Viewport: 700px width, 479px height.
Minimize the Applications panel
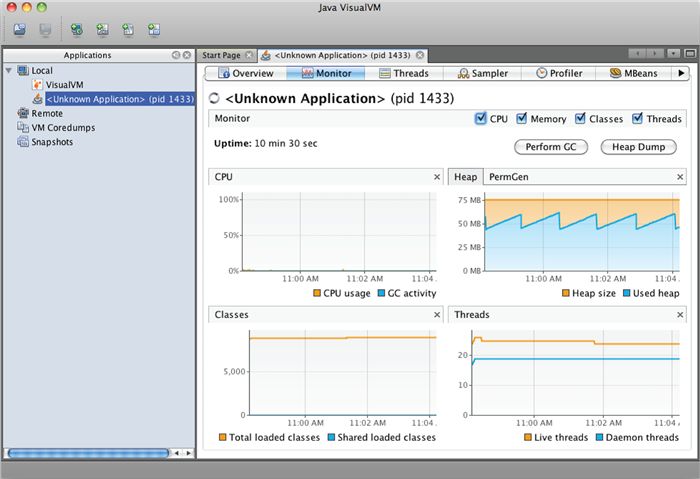point(175,56)
